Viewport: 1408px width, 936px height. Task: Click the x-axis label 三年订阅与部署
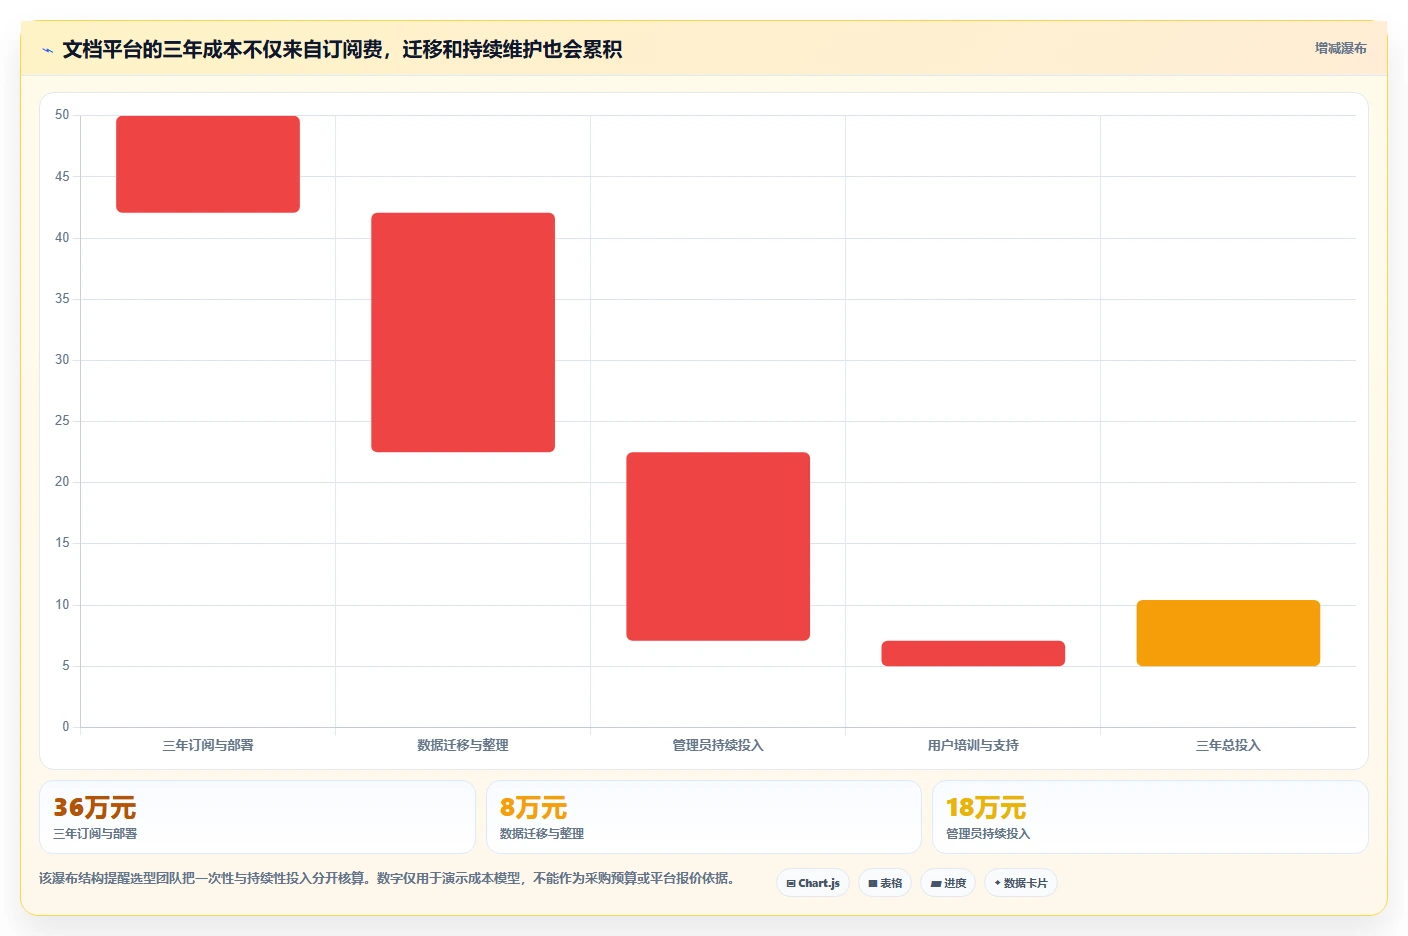click(208, 745)
